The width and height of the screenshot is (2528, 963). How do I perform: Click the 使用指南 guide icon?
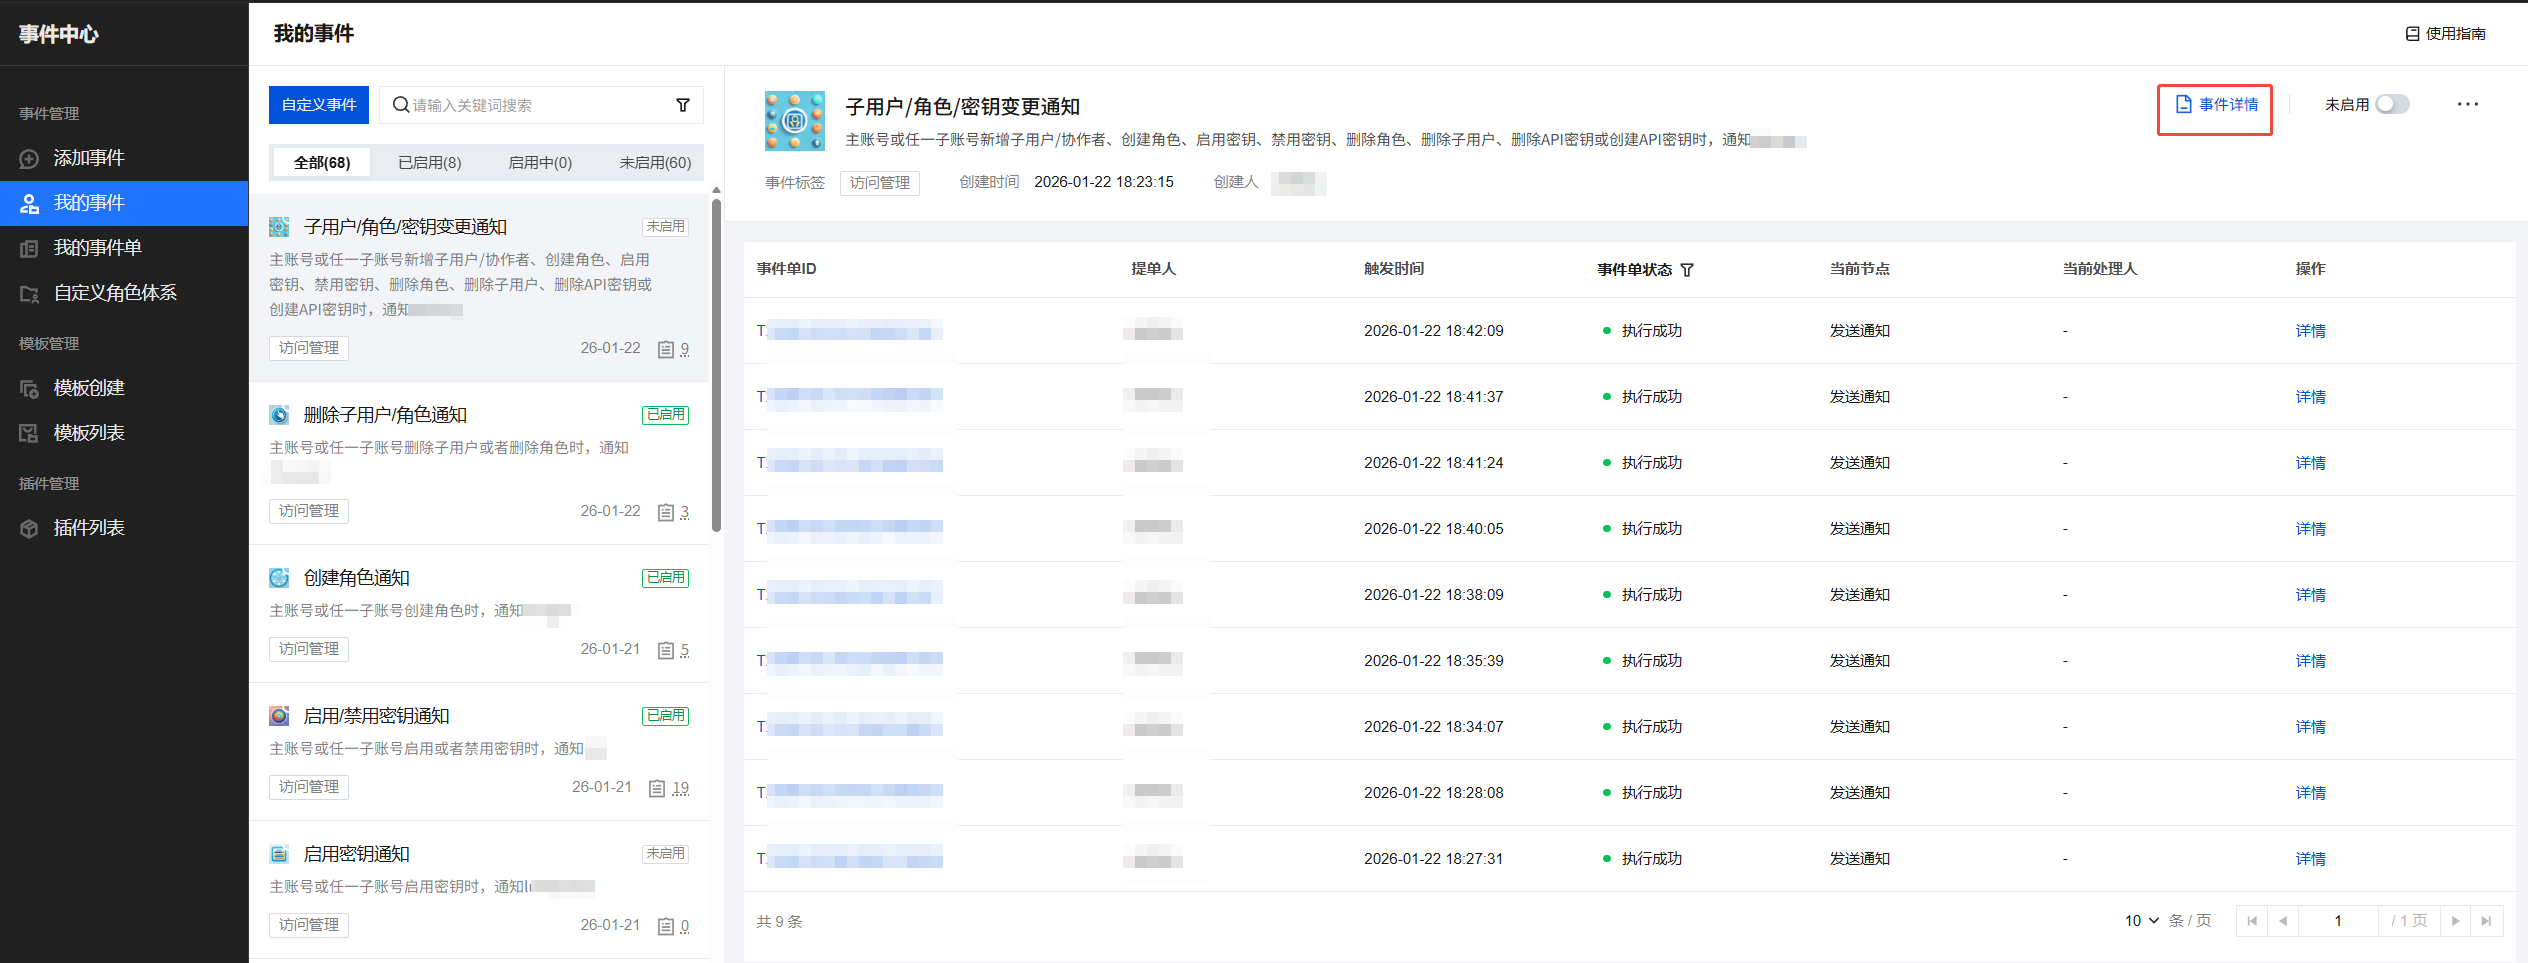(2412, 34)
